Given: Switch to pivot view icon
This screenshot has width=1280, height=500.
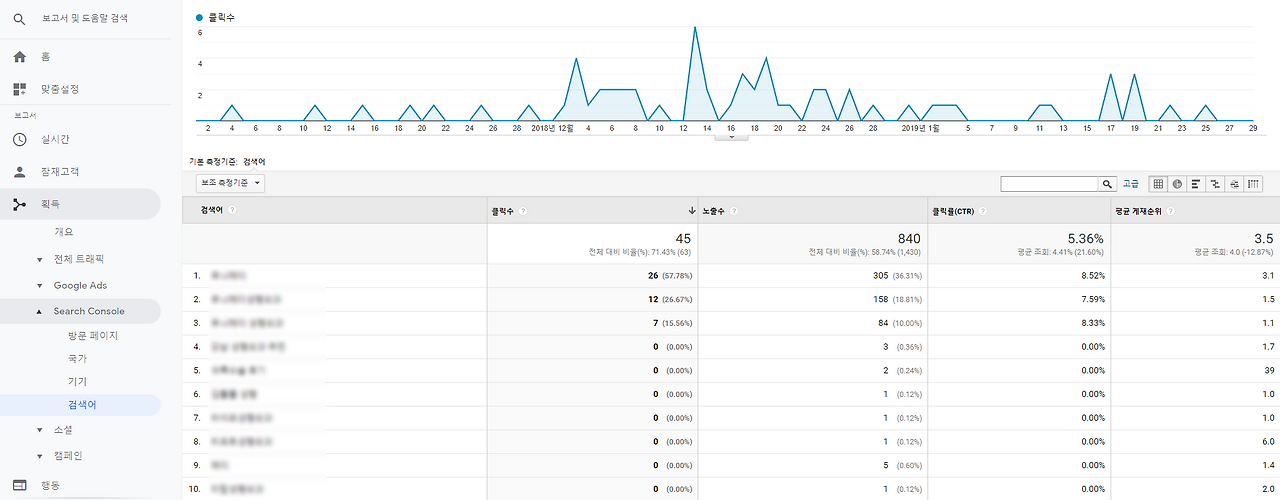Looking at the screenshot, I should tap(1253, 184).
